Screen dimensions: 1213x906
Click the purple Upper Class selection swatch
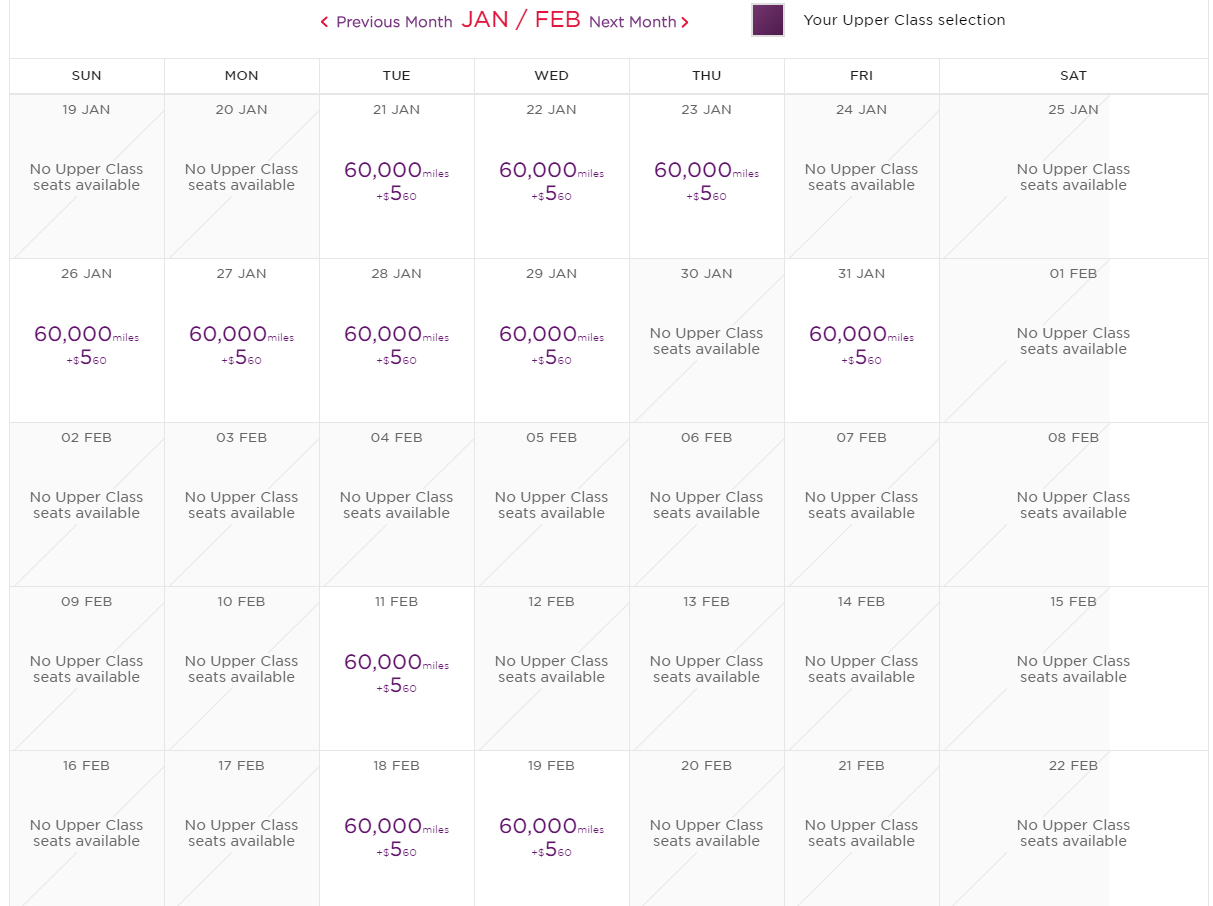click(x=768, y=20)
